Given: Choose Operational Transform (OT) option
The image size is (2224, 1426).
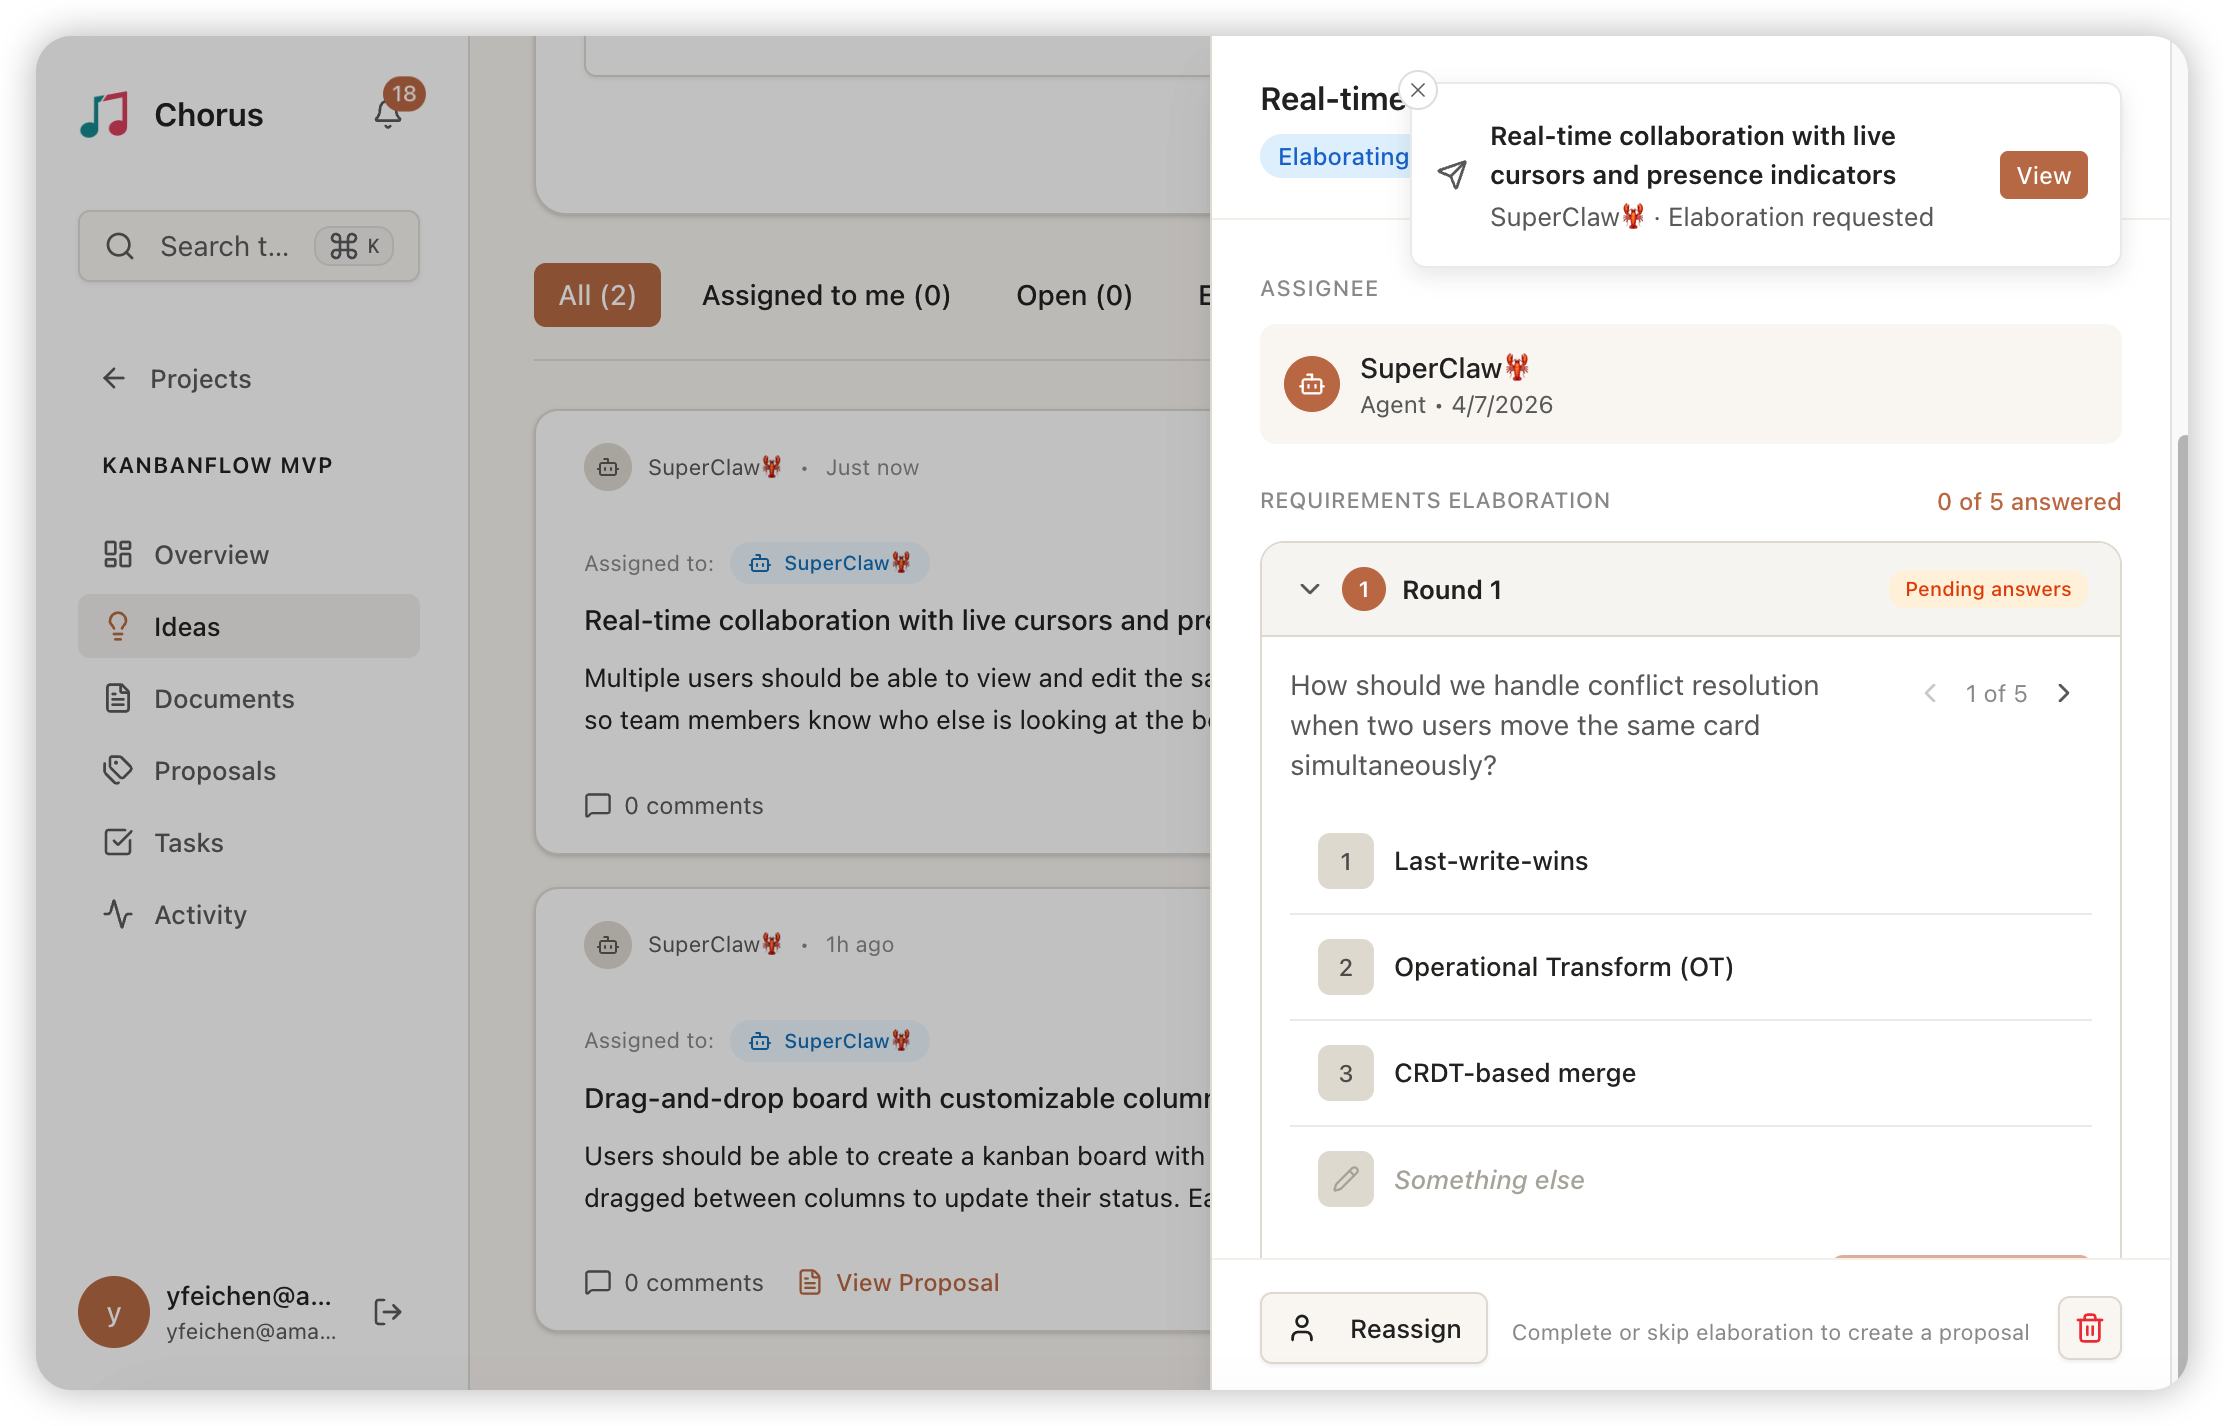Looking at the screenshot, I should pos(1563,967).
